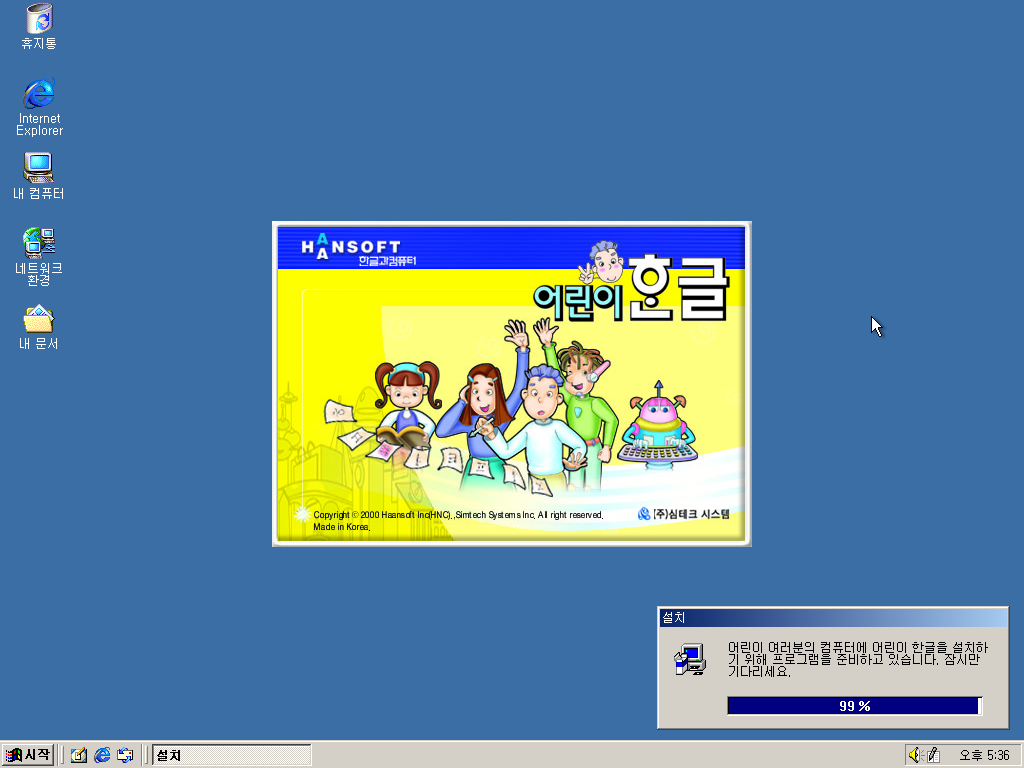Screen dimensions: 1024x768
Task: Click the quick launch show desktop icon
Action: coord(79,755)
